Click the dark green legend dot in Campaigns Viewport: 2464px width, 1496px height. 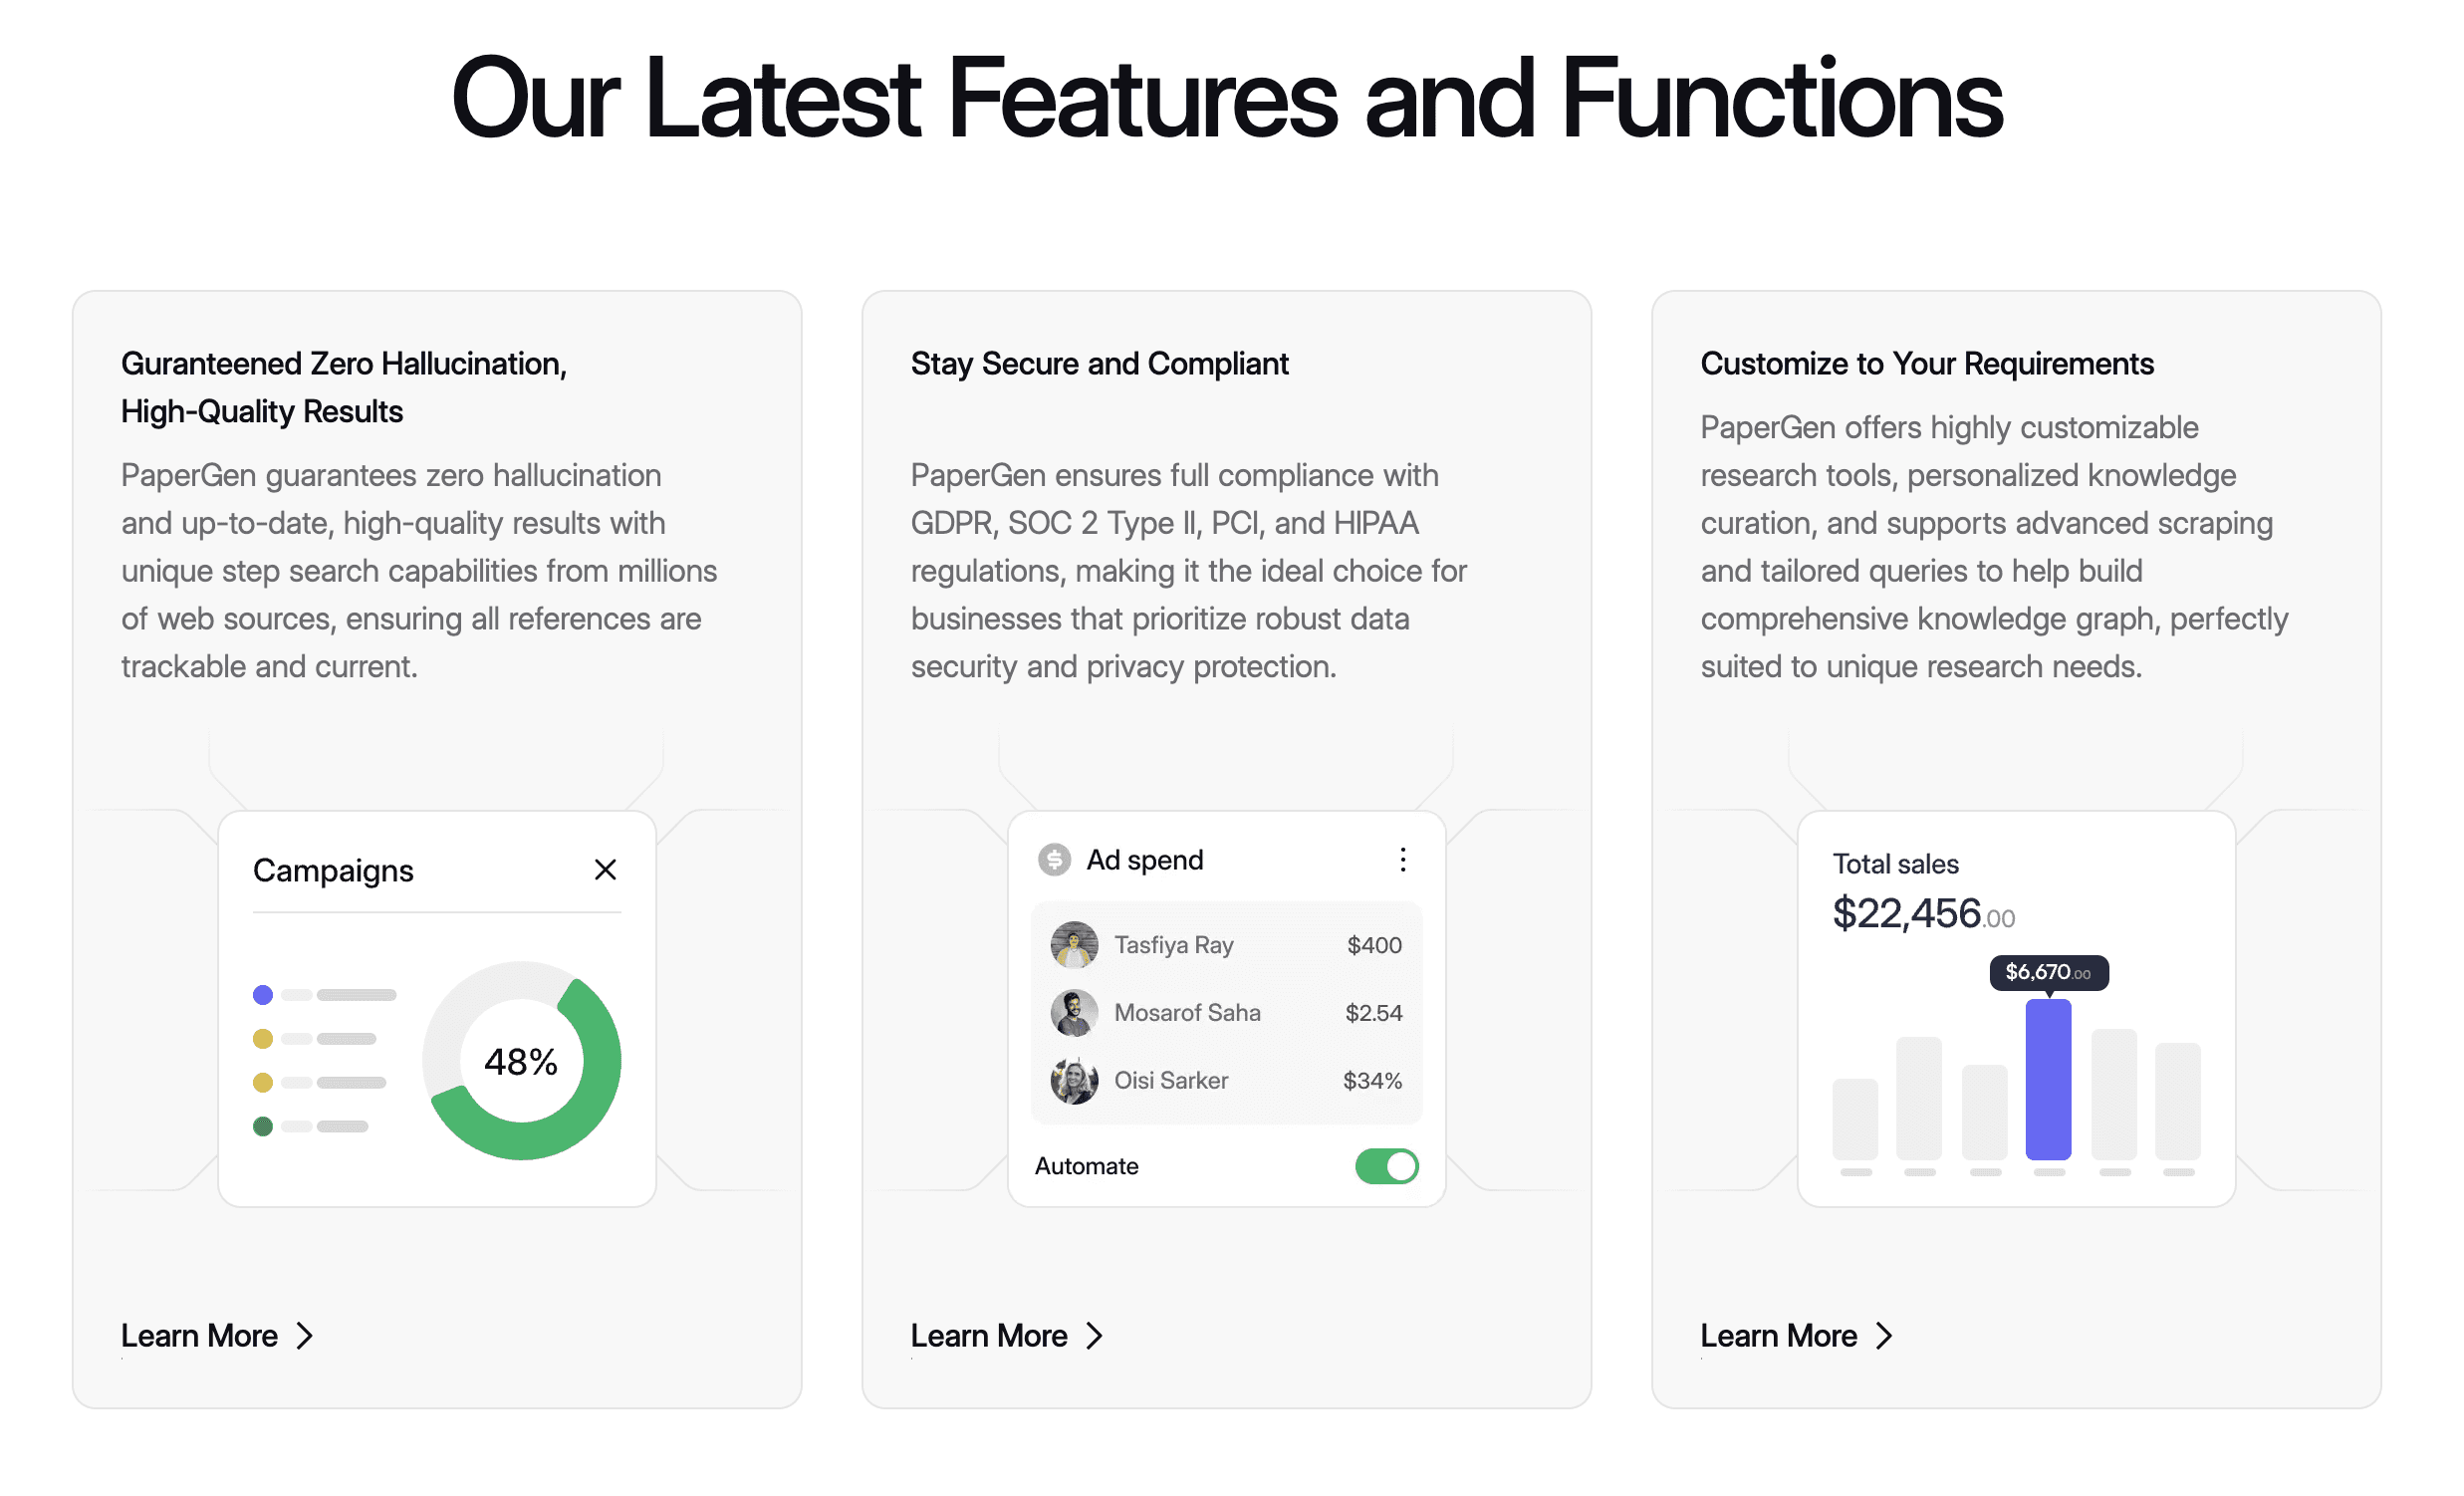263,1127
